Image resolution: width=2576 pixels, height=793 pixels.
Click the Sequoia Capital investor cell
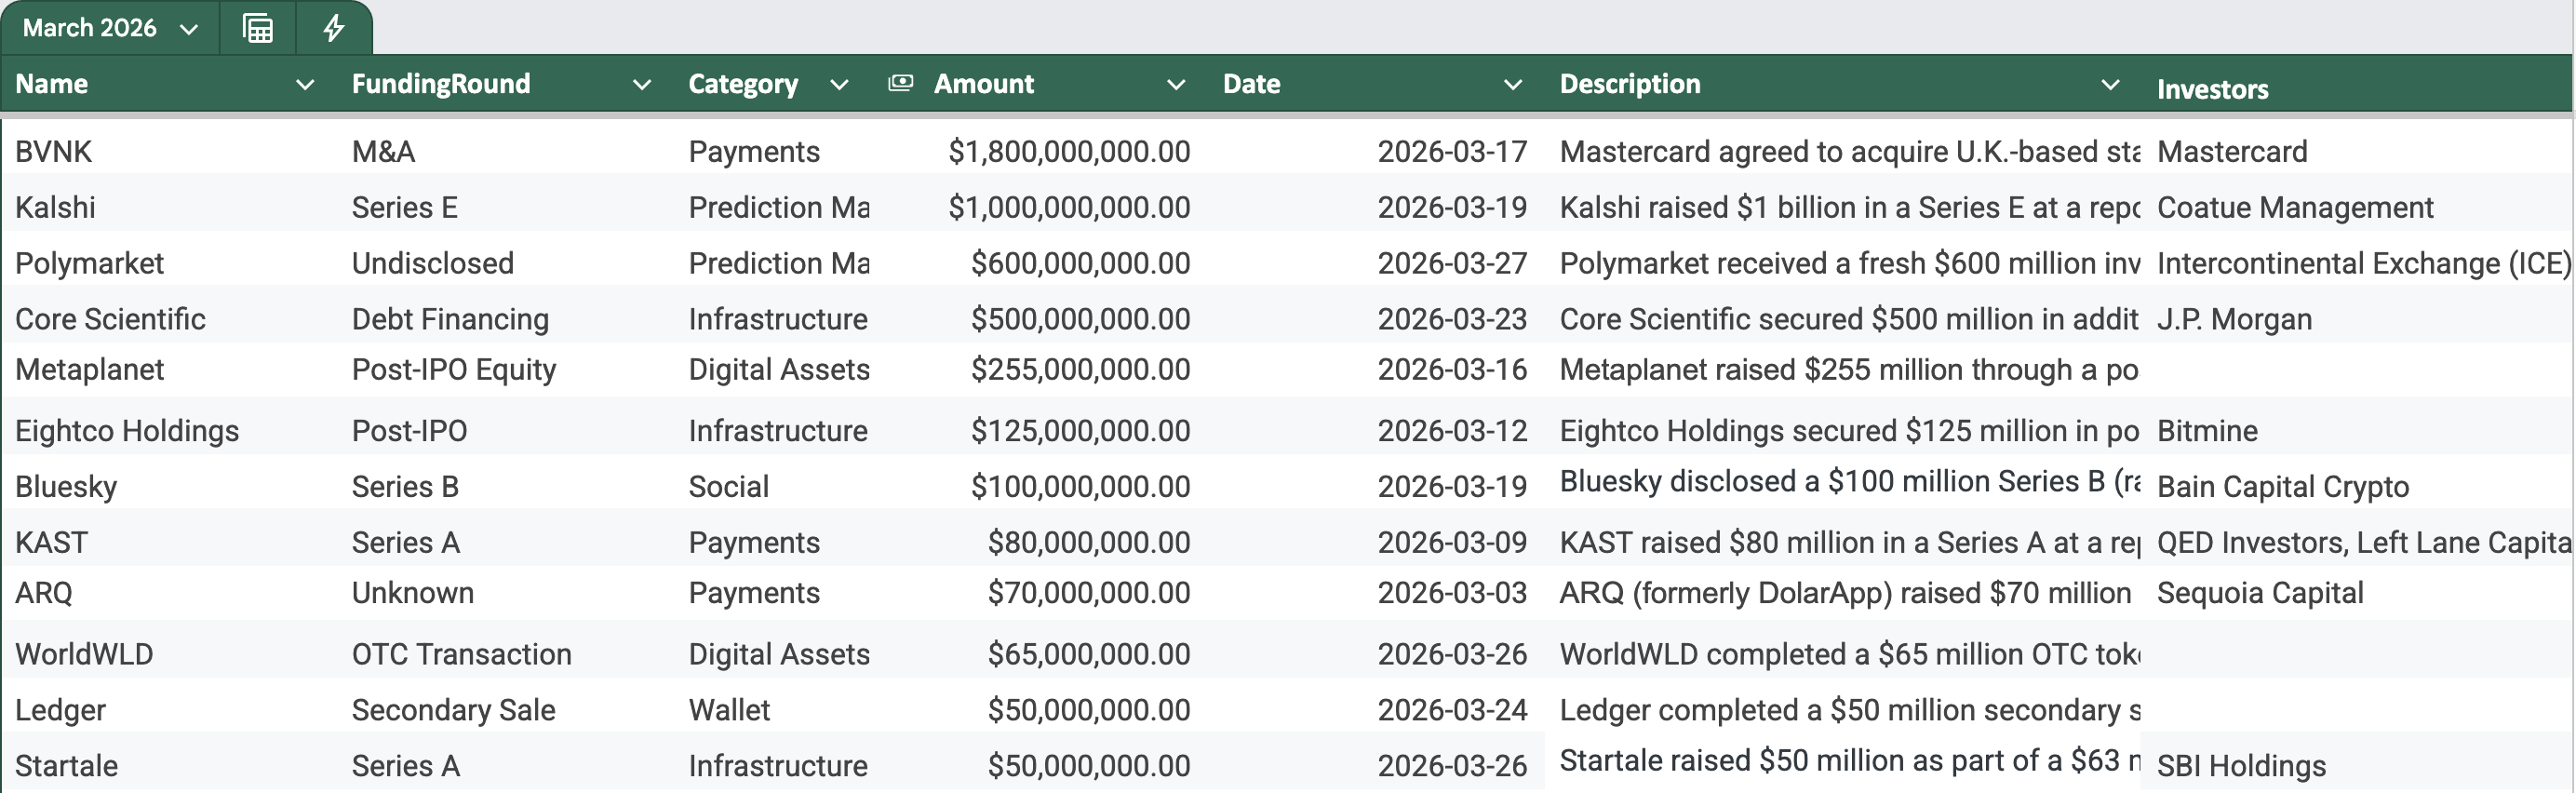click(x=2260, y=593)
